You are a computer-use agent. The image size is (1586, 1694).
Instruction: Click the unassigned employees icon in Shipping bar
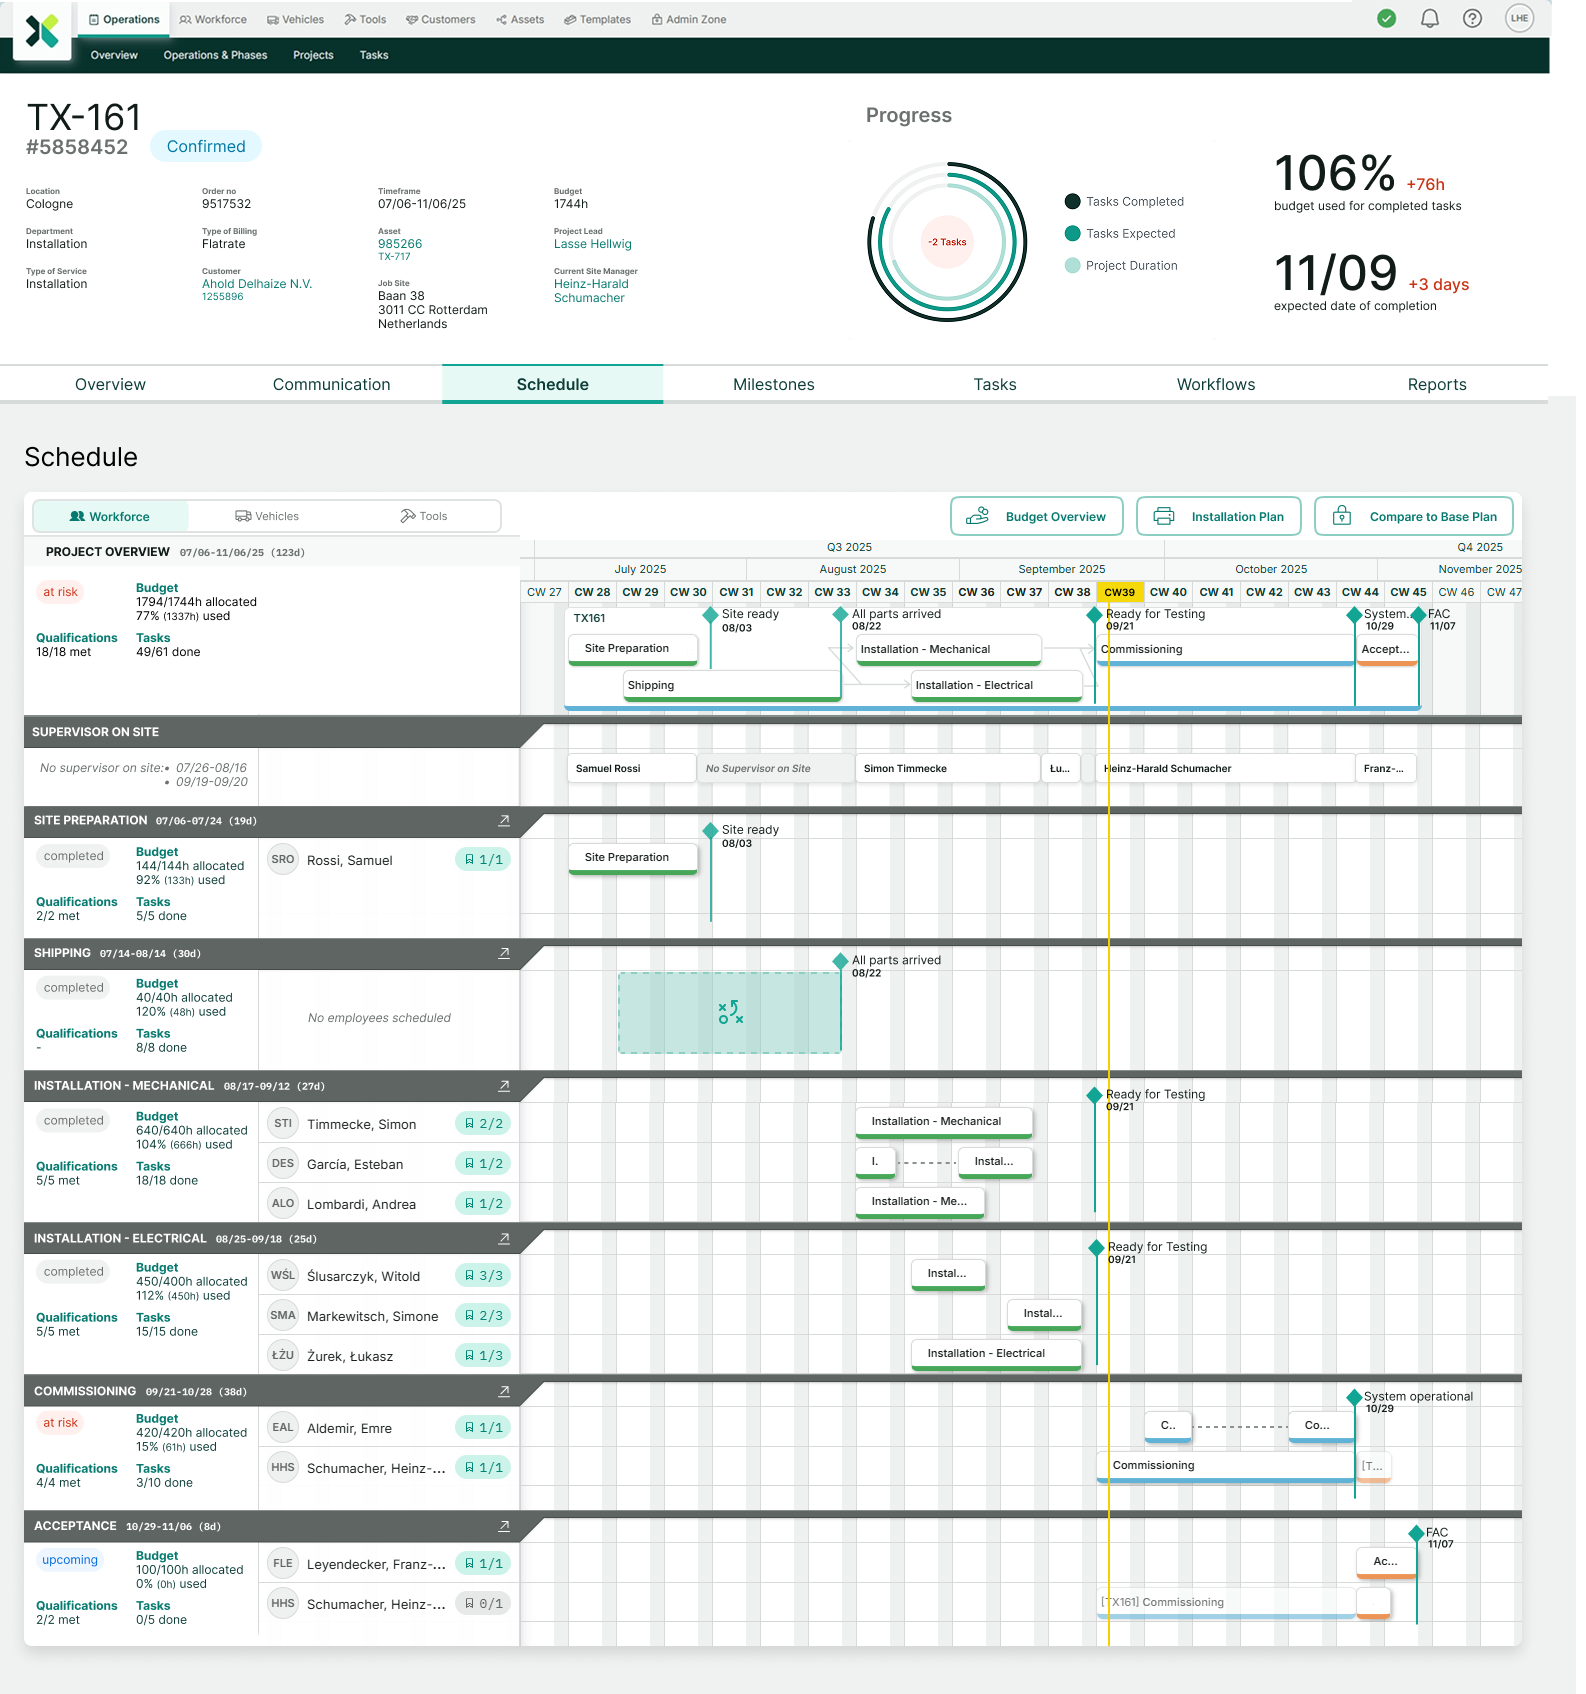tap(730, 1013)
